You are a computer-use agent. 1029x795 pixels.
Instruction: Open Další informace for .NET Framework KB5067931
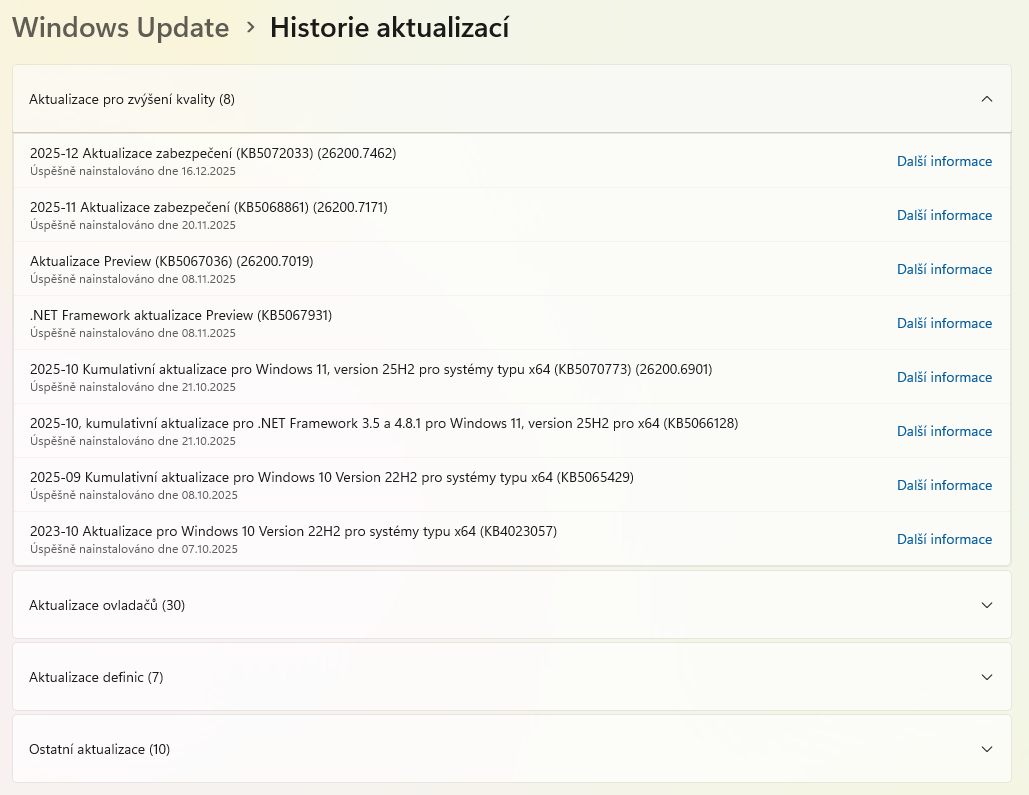point(944,323)
